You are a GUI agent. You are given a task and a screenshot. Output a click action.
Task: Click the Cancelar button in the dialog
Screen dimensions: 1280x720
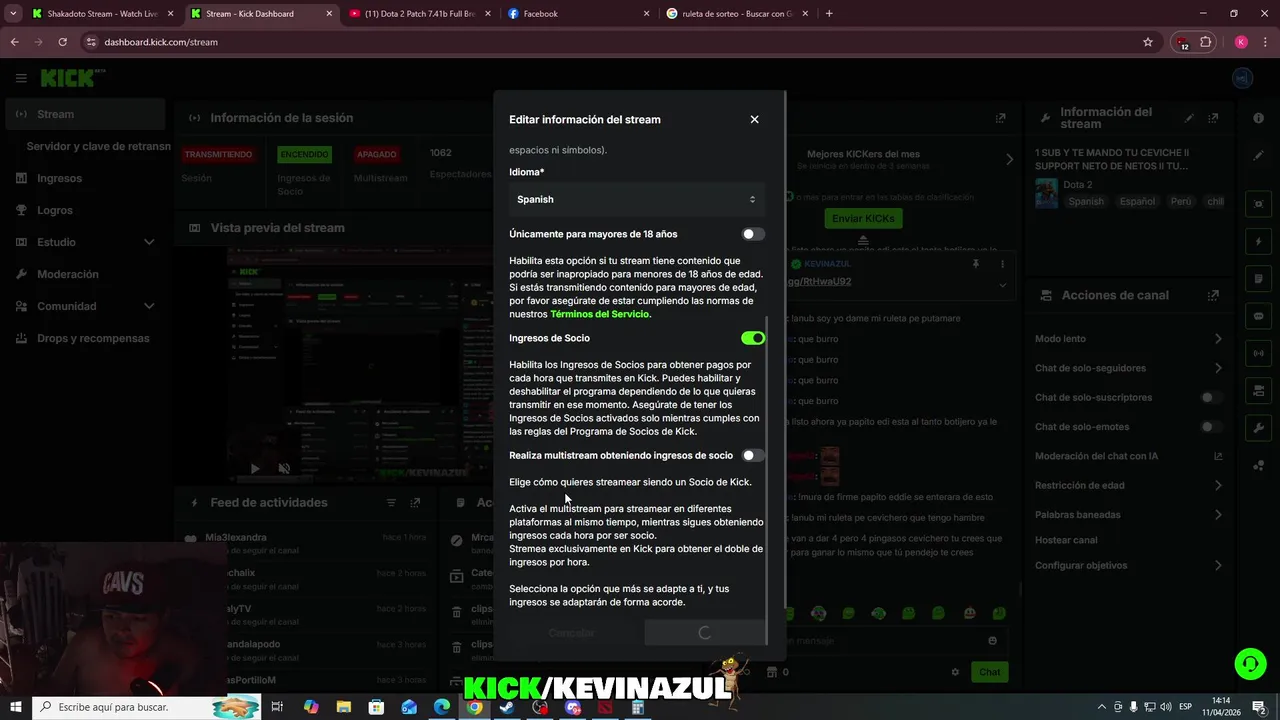click(572, 633)
